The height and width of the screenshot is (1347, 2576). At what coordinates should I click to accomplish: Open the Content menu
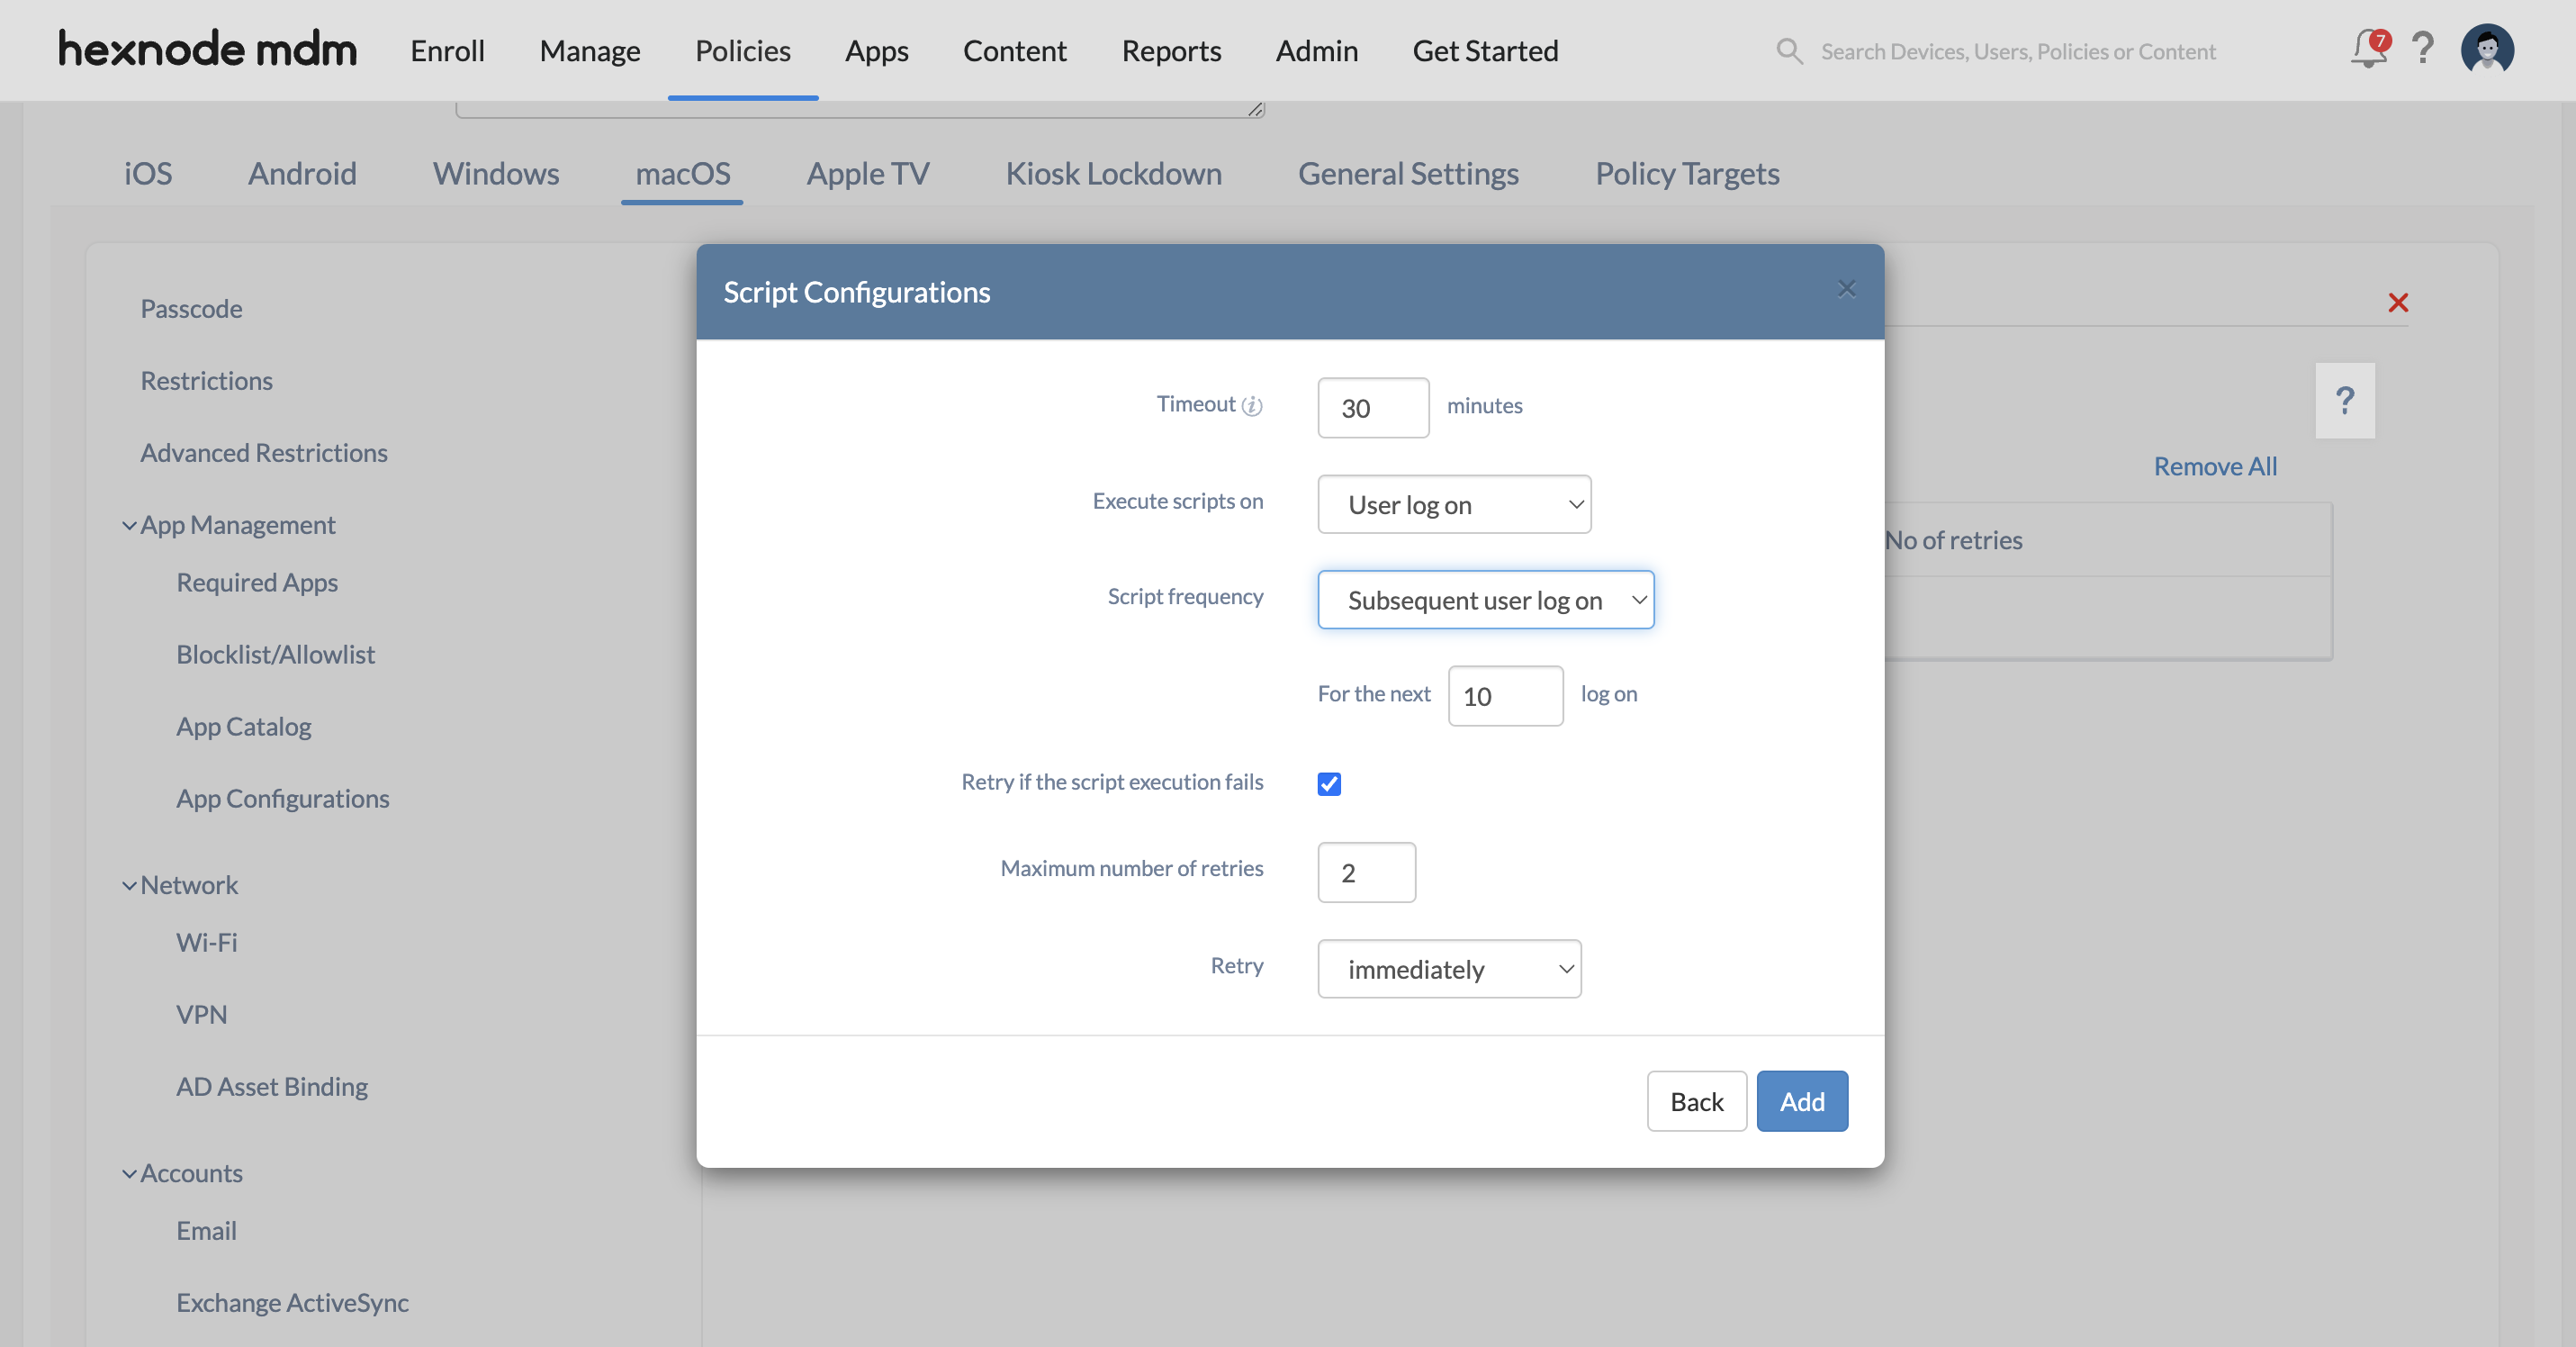[x=1014, y=50]
